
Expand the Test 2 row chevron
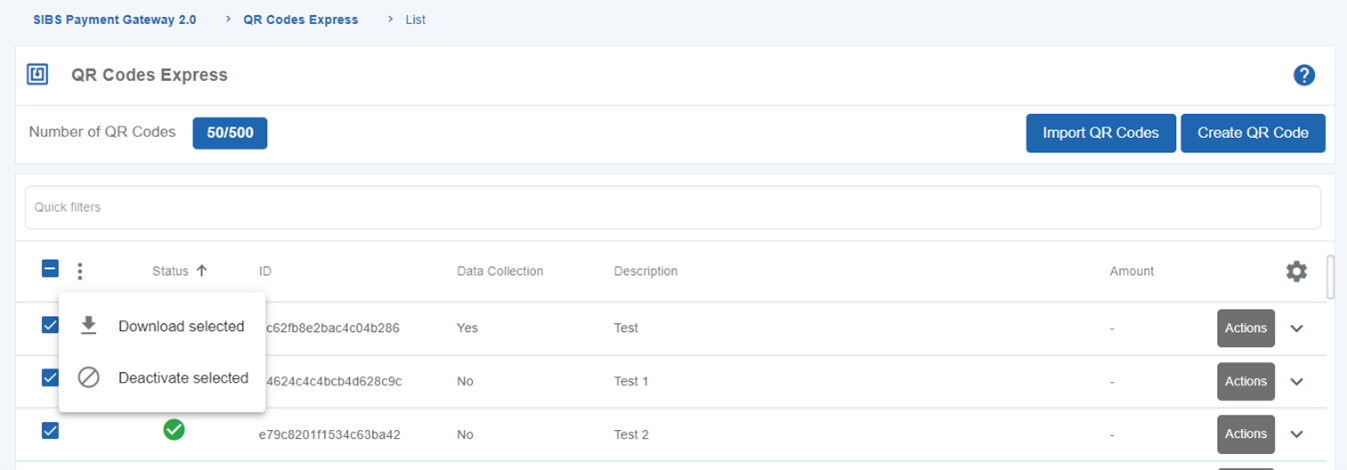(x=1297, y=434)
